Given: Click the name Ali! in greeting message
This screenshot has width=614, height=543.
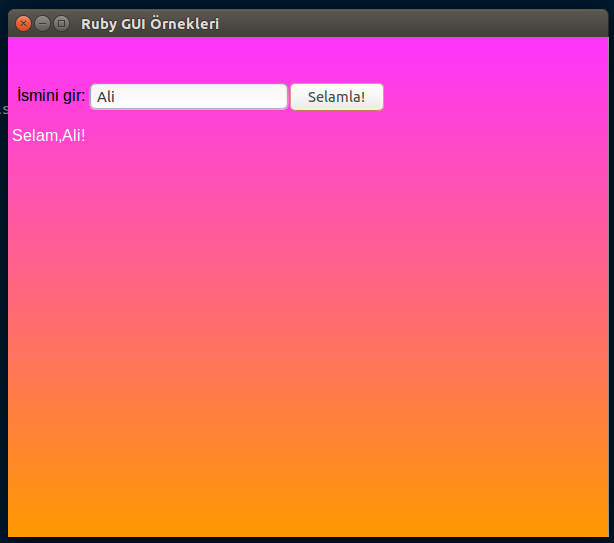Looking at the screenshot, I should click(73, 136).
